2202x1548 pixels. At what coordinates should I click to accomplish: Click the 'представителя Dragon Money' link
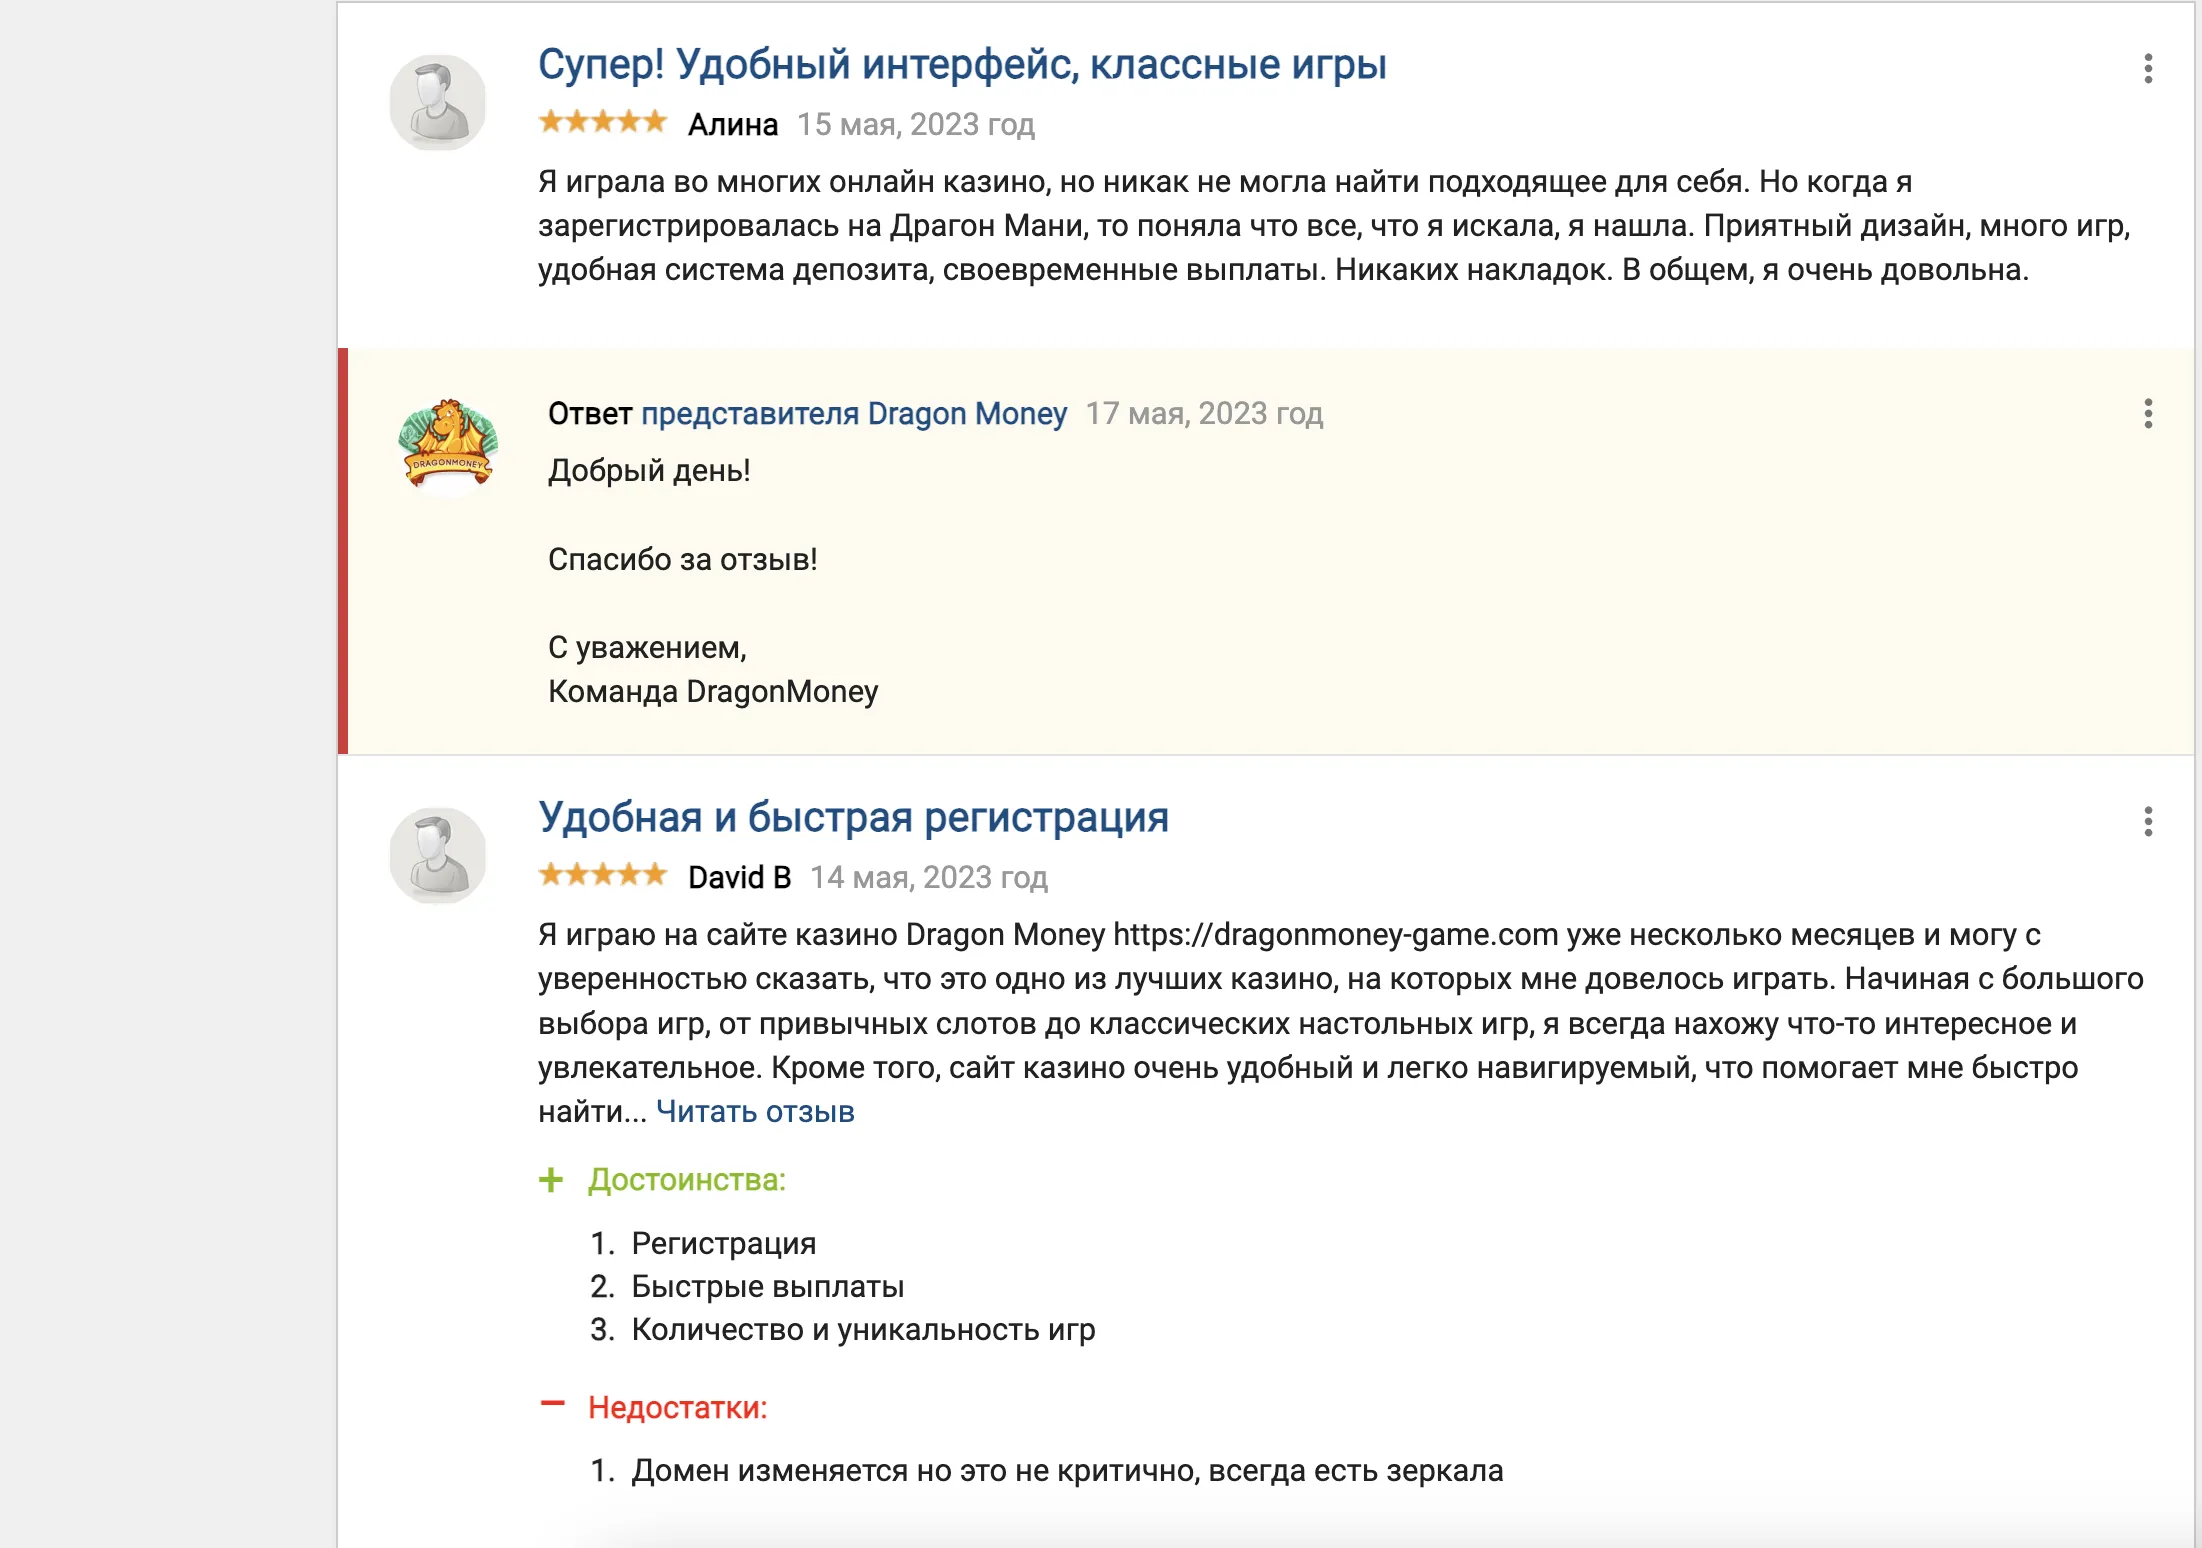854,413
